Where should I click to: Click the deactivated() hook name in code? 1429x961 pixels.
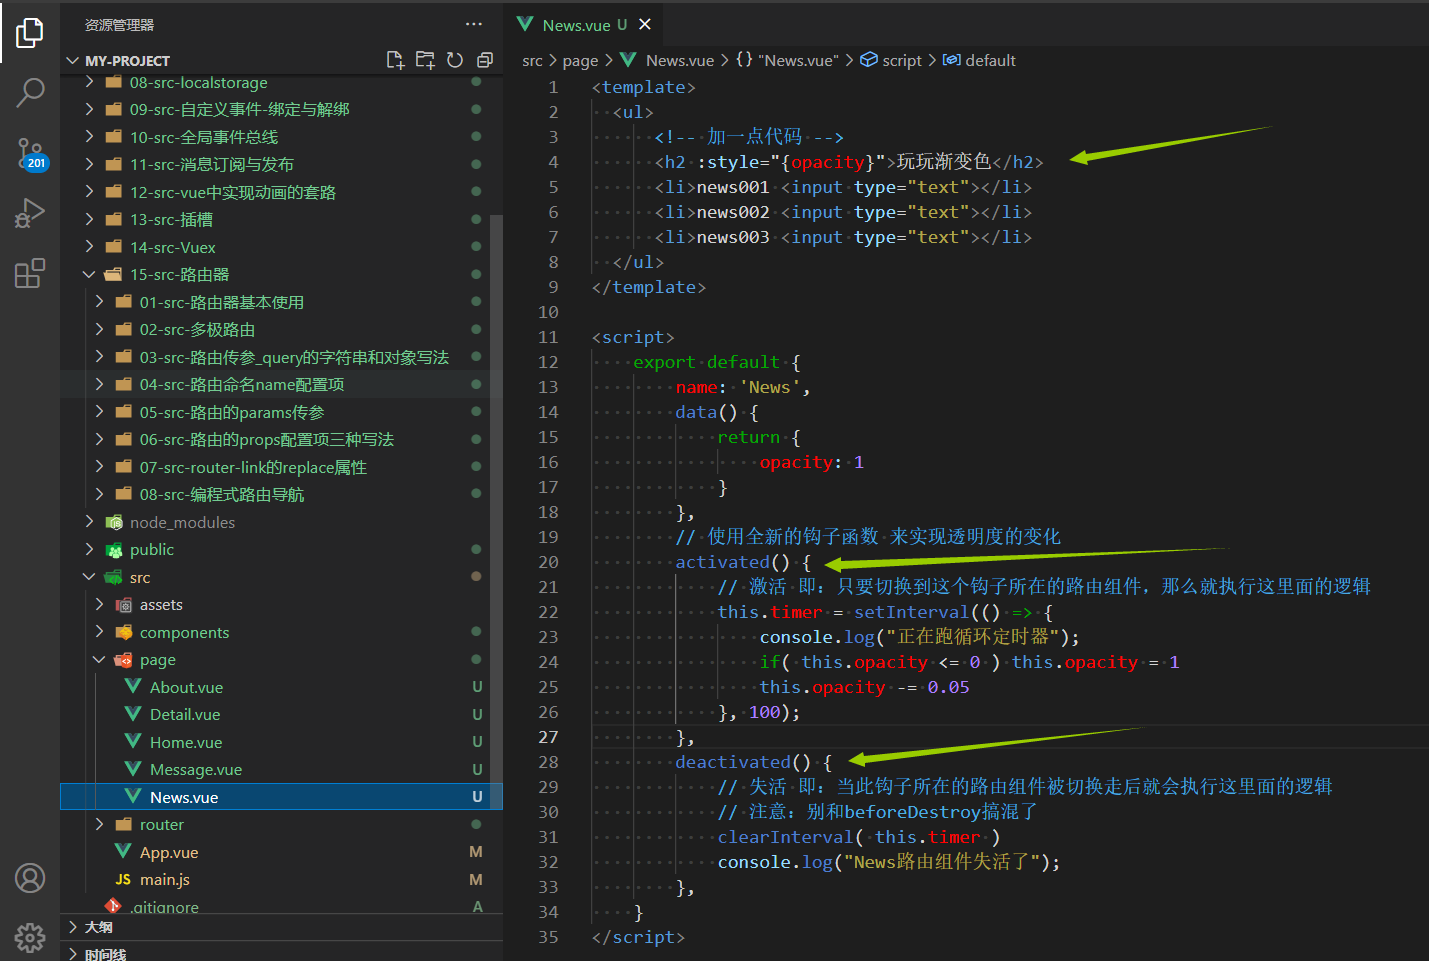pos(733,761)
